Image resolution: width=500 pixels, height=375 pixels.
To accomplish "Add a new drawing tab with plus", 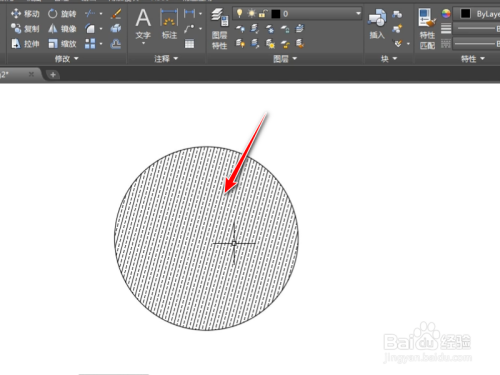I will click(x=53, y=75).
